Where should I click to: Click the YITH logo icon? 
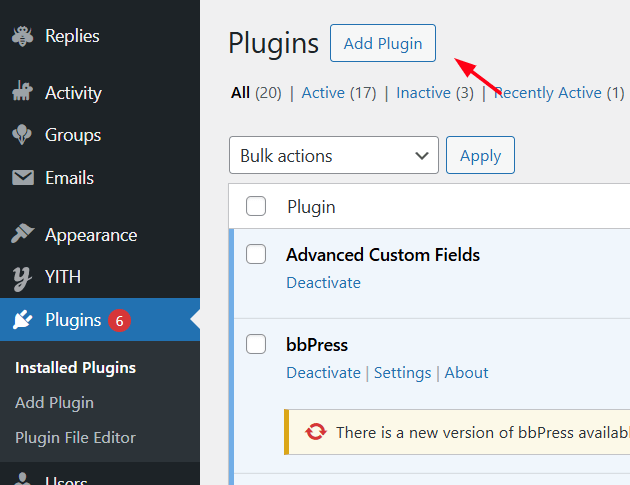22,278
